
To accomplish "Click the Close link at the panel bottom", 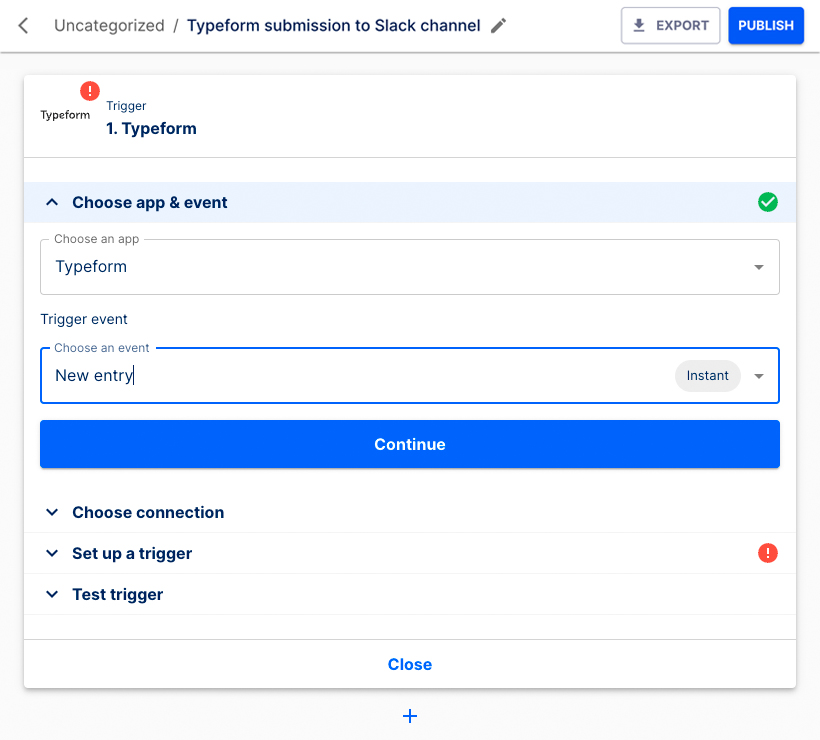I will 410,664.
